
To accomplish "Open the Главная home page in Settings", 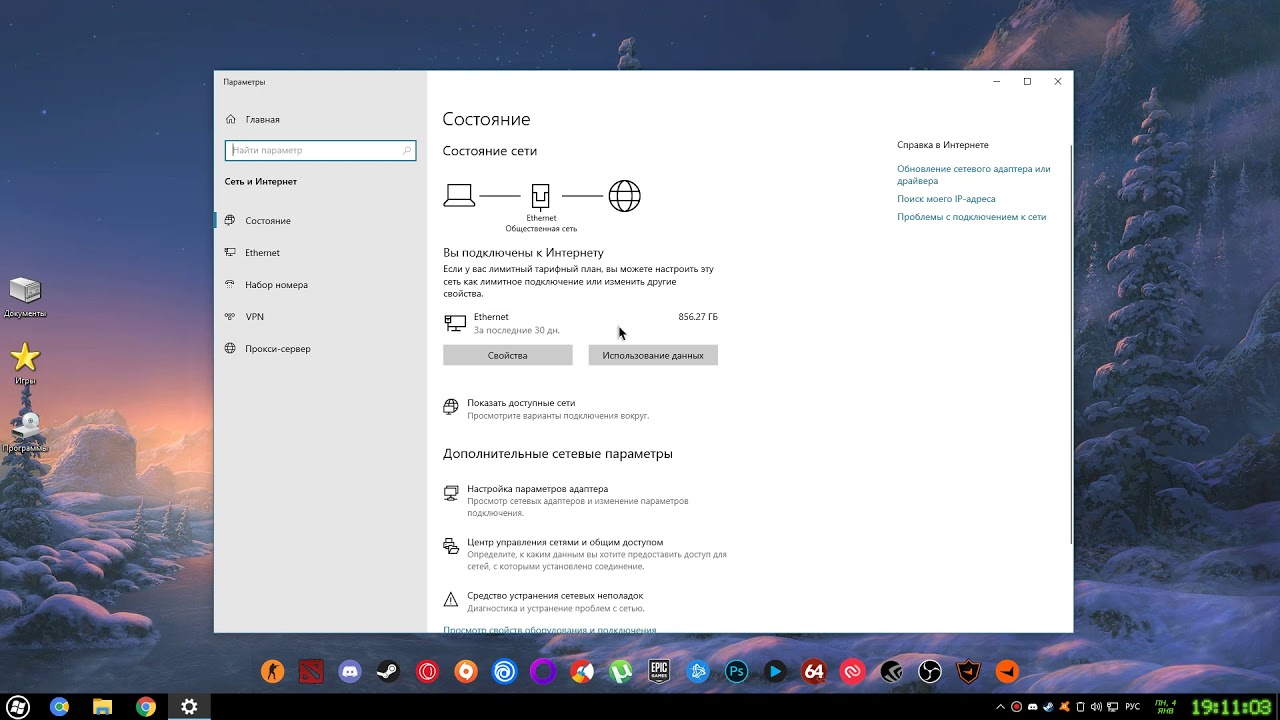I will [253, 119].
